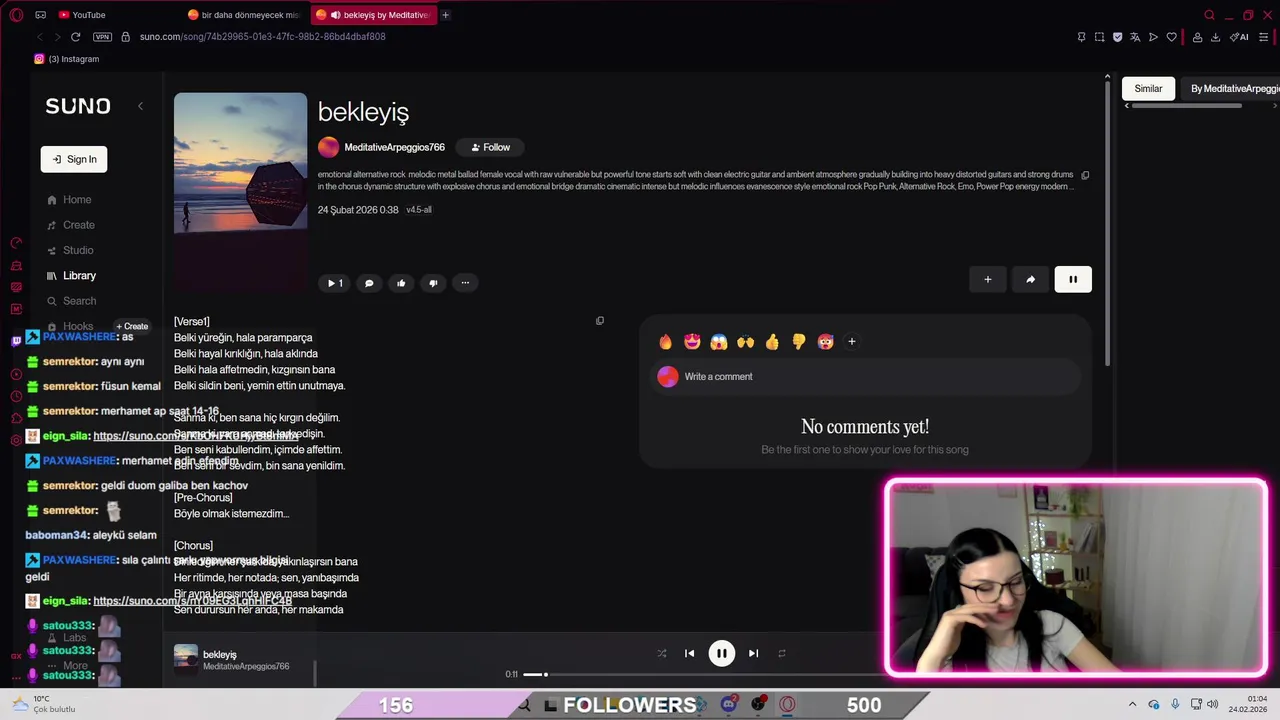Toggle shuffle in player bar
1280x720 pixels.
click(x=662, y=653)
